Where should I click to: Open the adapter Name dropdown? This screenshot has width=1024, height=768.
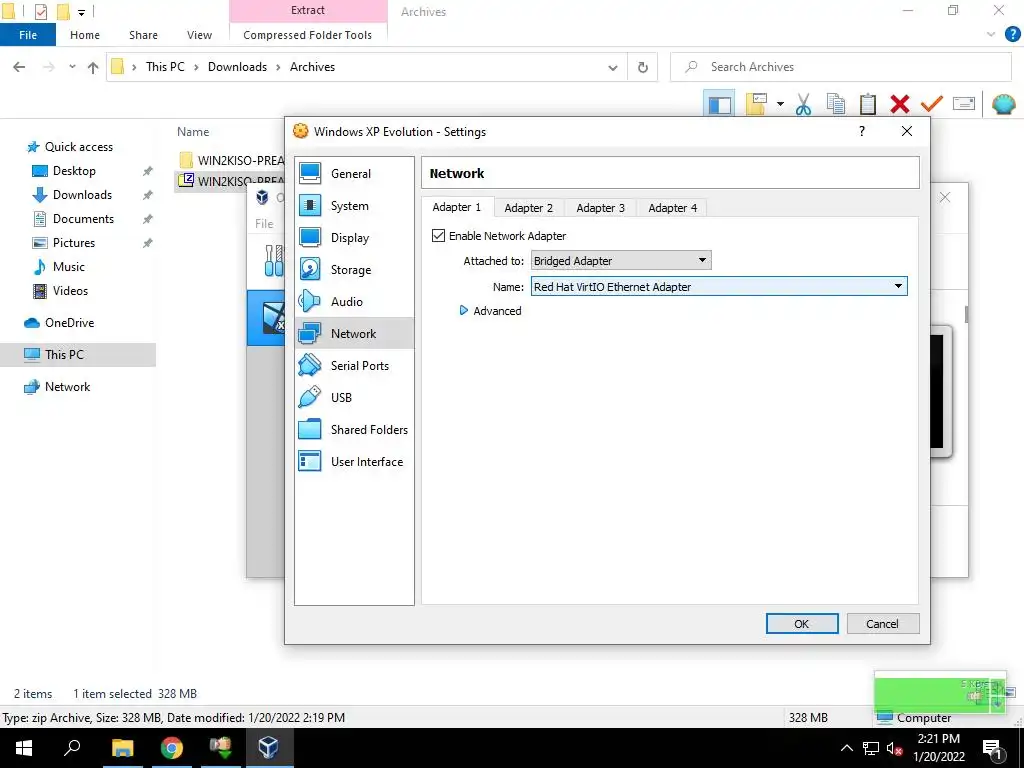point(718,286)
